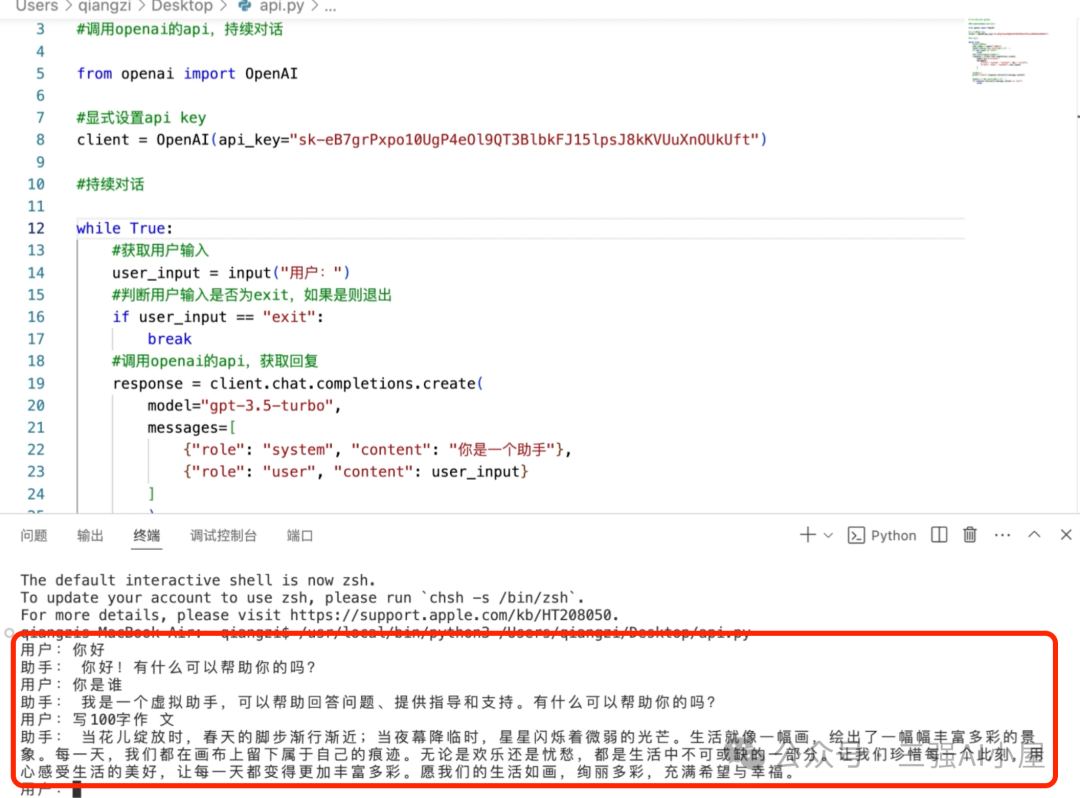The width and height of the screenshot is (1080, 798).
Task: Click line number 12 in the gutter
Action: point(36,228)
